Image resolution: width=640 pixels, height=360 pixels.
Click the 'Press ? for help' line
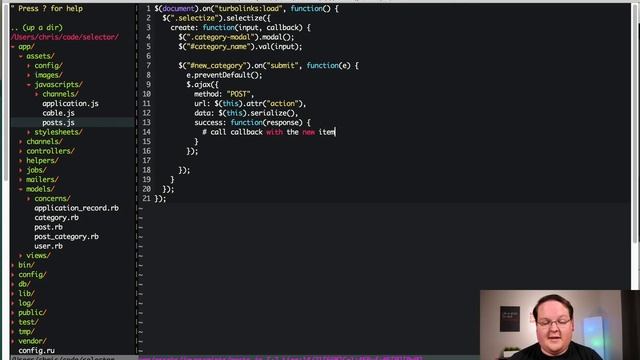[47, 9]
